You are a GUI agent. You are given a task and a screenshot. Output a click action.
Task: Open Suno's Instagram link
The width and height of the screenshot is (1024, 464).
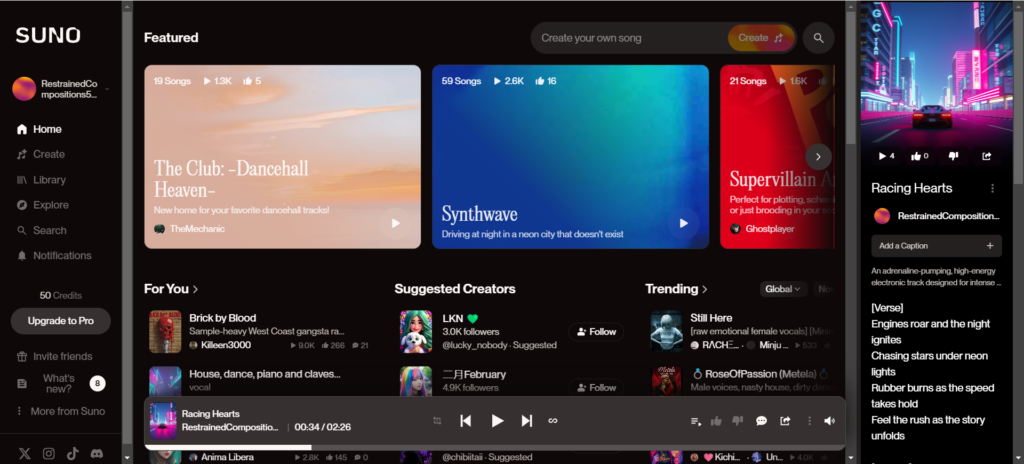pyautogui.click(x=49, y=454)
